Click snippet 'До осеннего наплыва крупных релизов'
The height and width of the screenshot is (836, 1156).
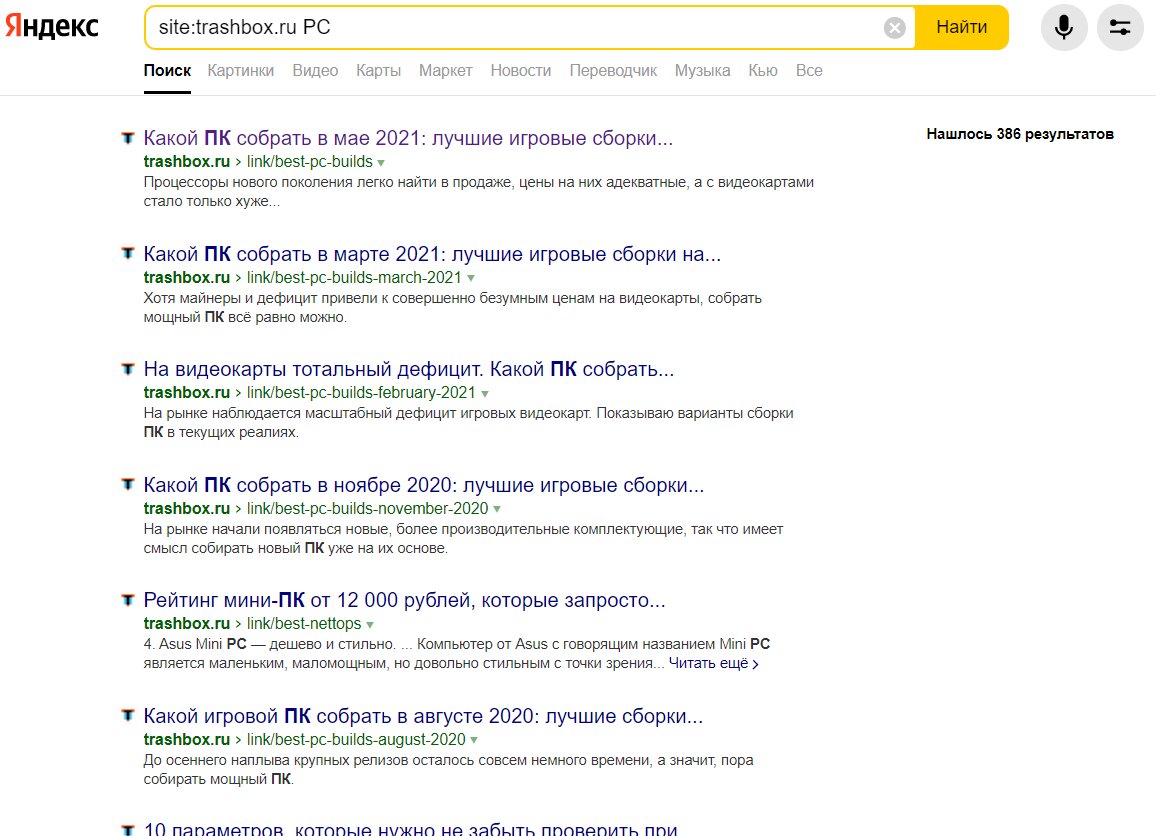[448, 770]
